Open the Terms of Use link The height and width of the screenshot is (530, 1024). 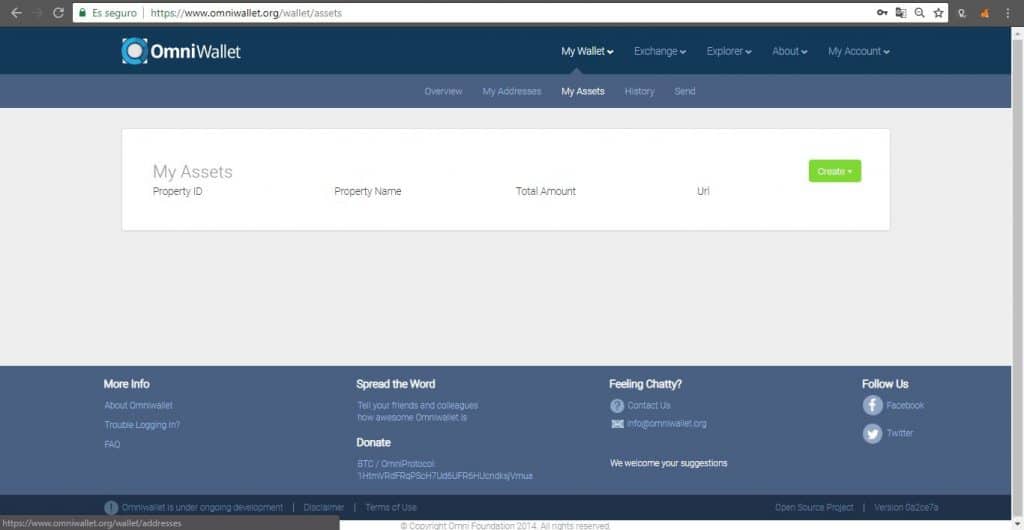pyautogui.click(x=391, y=507)
